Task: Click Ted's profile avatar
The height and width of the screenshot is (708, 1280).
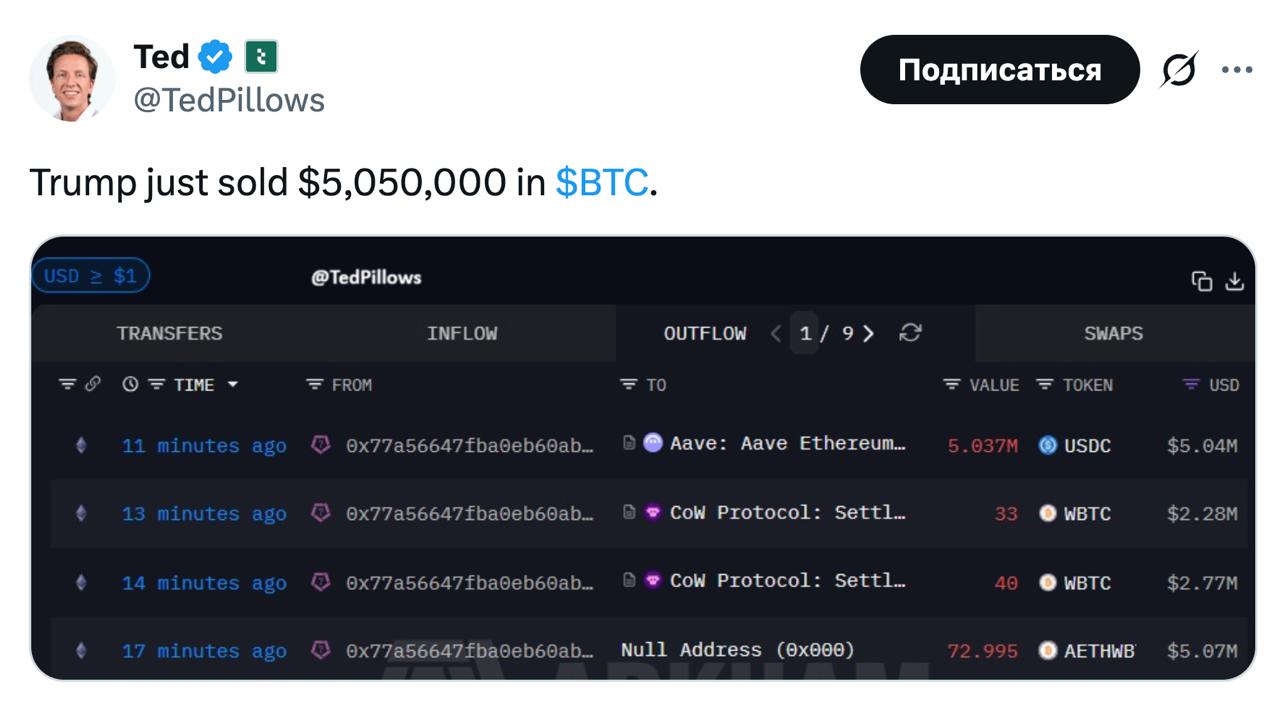Action: (x=72, y=78)
